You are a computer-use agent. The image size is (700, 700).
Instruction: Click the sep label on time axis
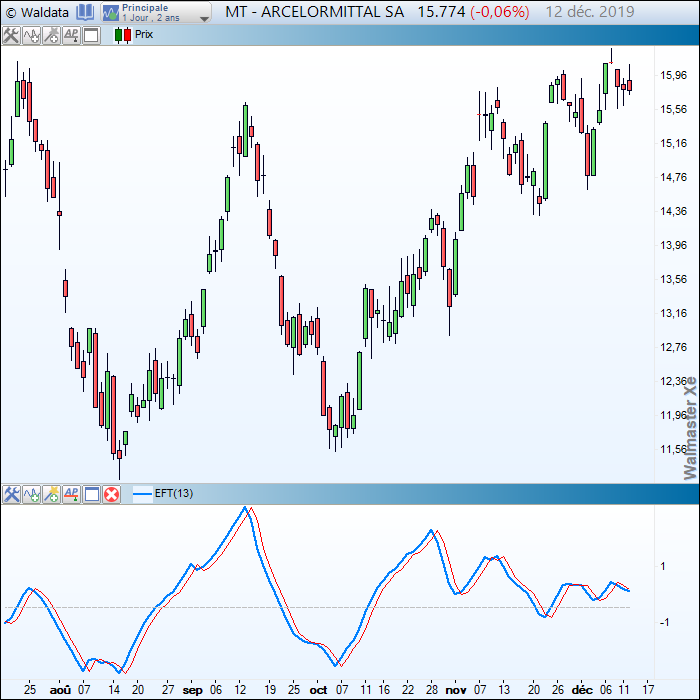click(x=192, y=690)
